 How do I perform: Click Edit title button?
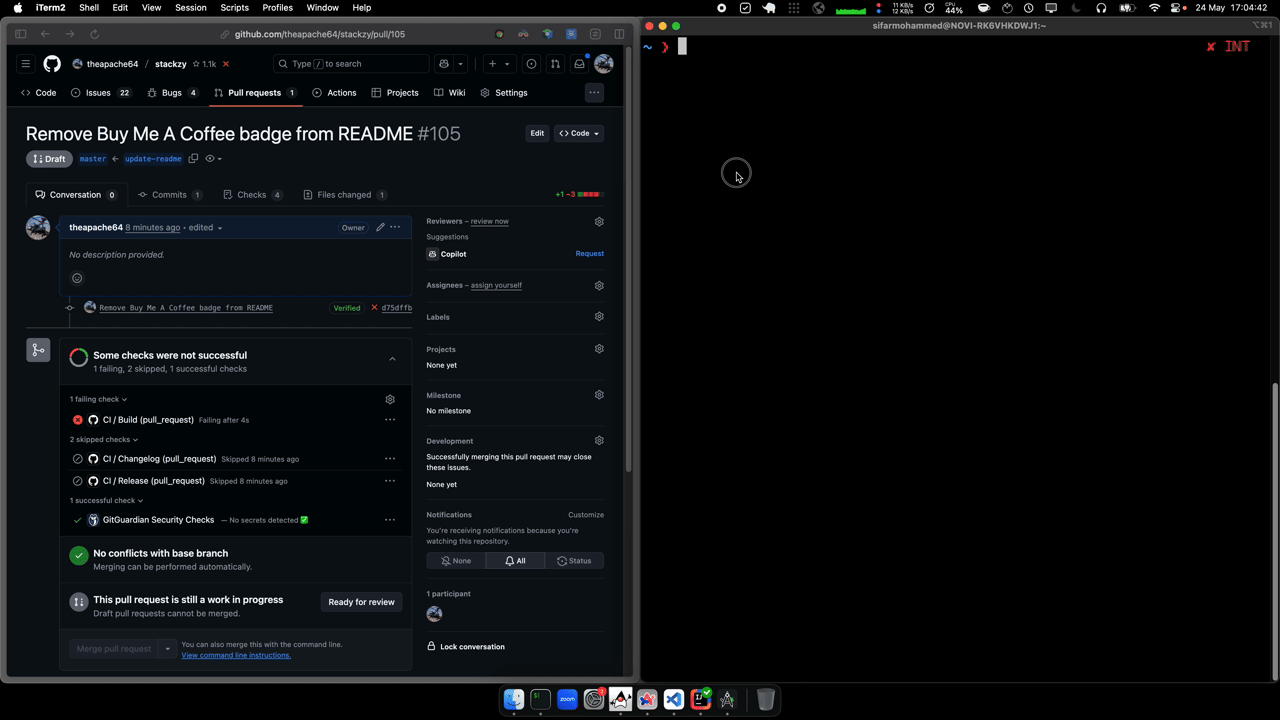pos(537,133)
